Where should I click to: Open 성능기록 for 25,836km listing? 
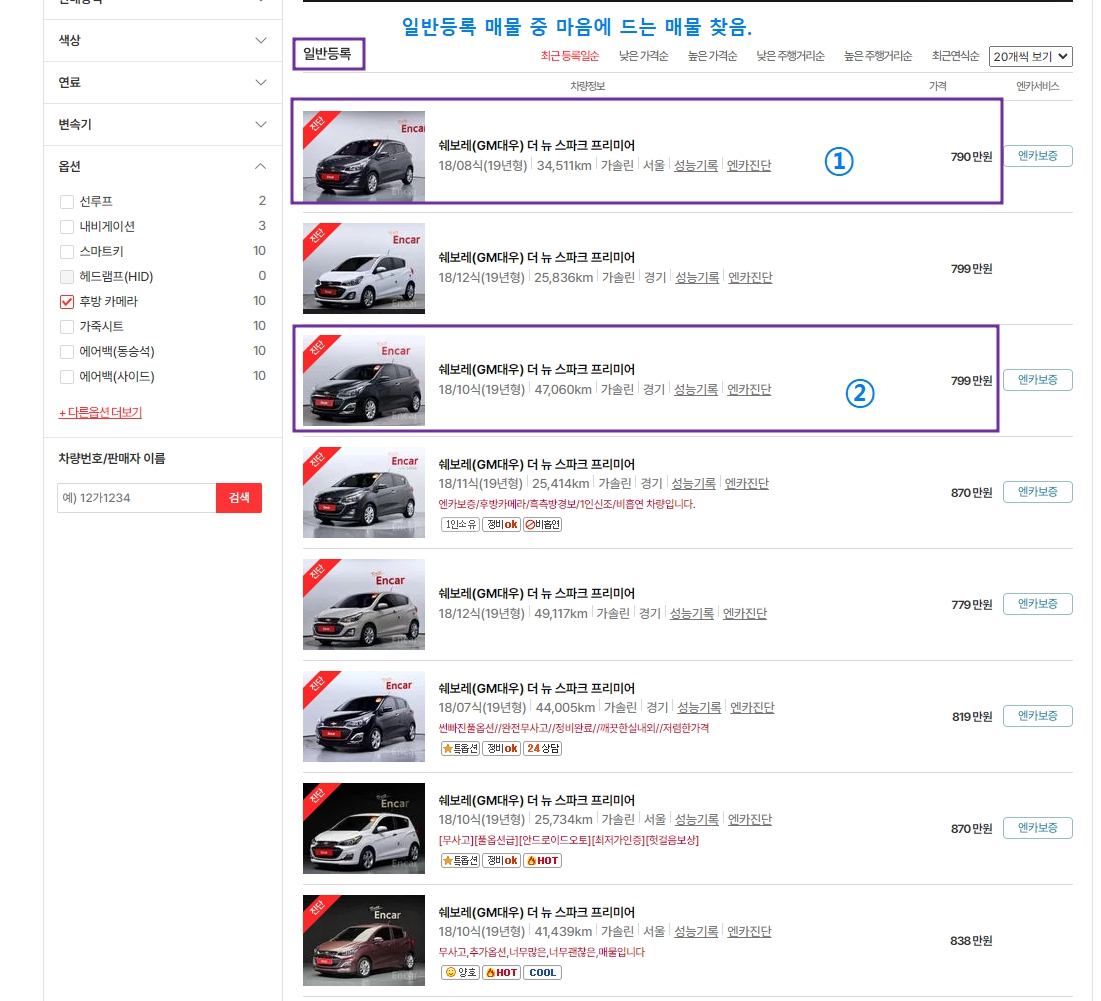(x=697, y=278)
